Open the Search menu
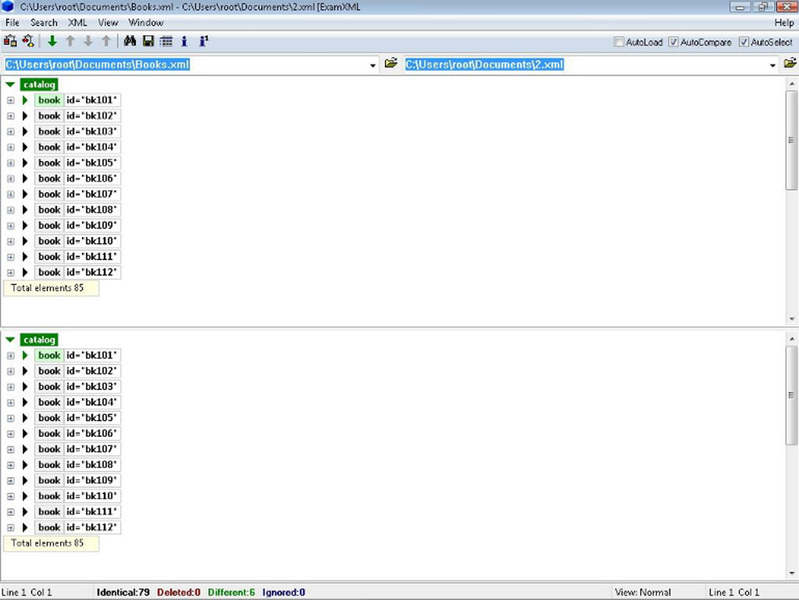Image resolution: width=799 pixels, height=600 pixels. click(x=44, y=22)
